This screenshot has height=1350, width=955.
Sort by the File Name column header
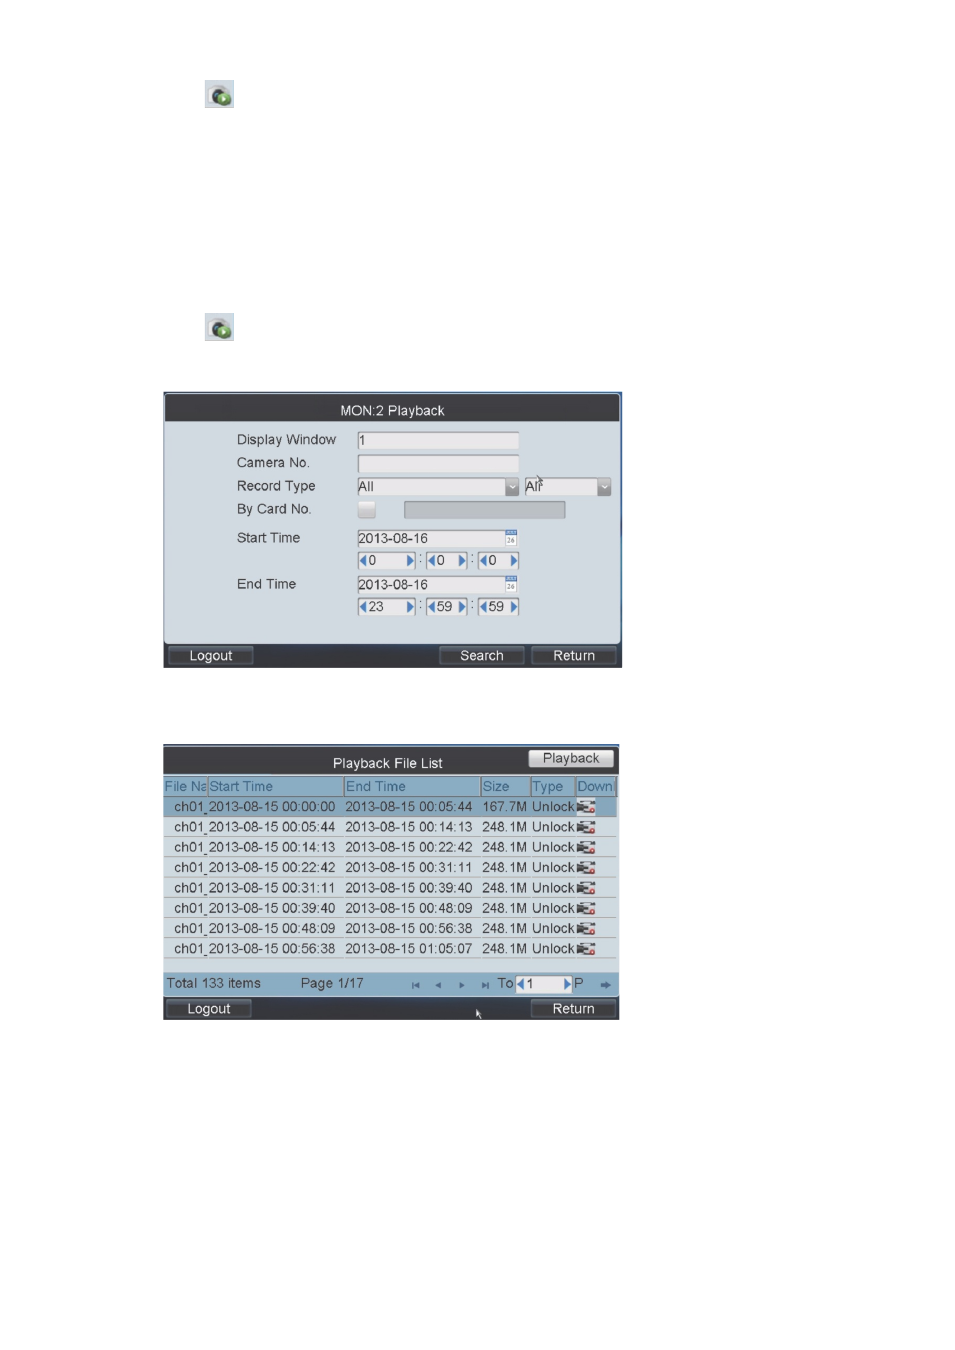point(185,787)
